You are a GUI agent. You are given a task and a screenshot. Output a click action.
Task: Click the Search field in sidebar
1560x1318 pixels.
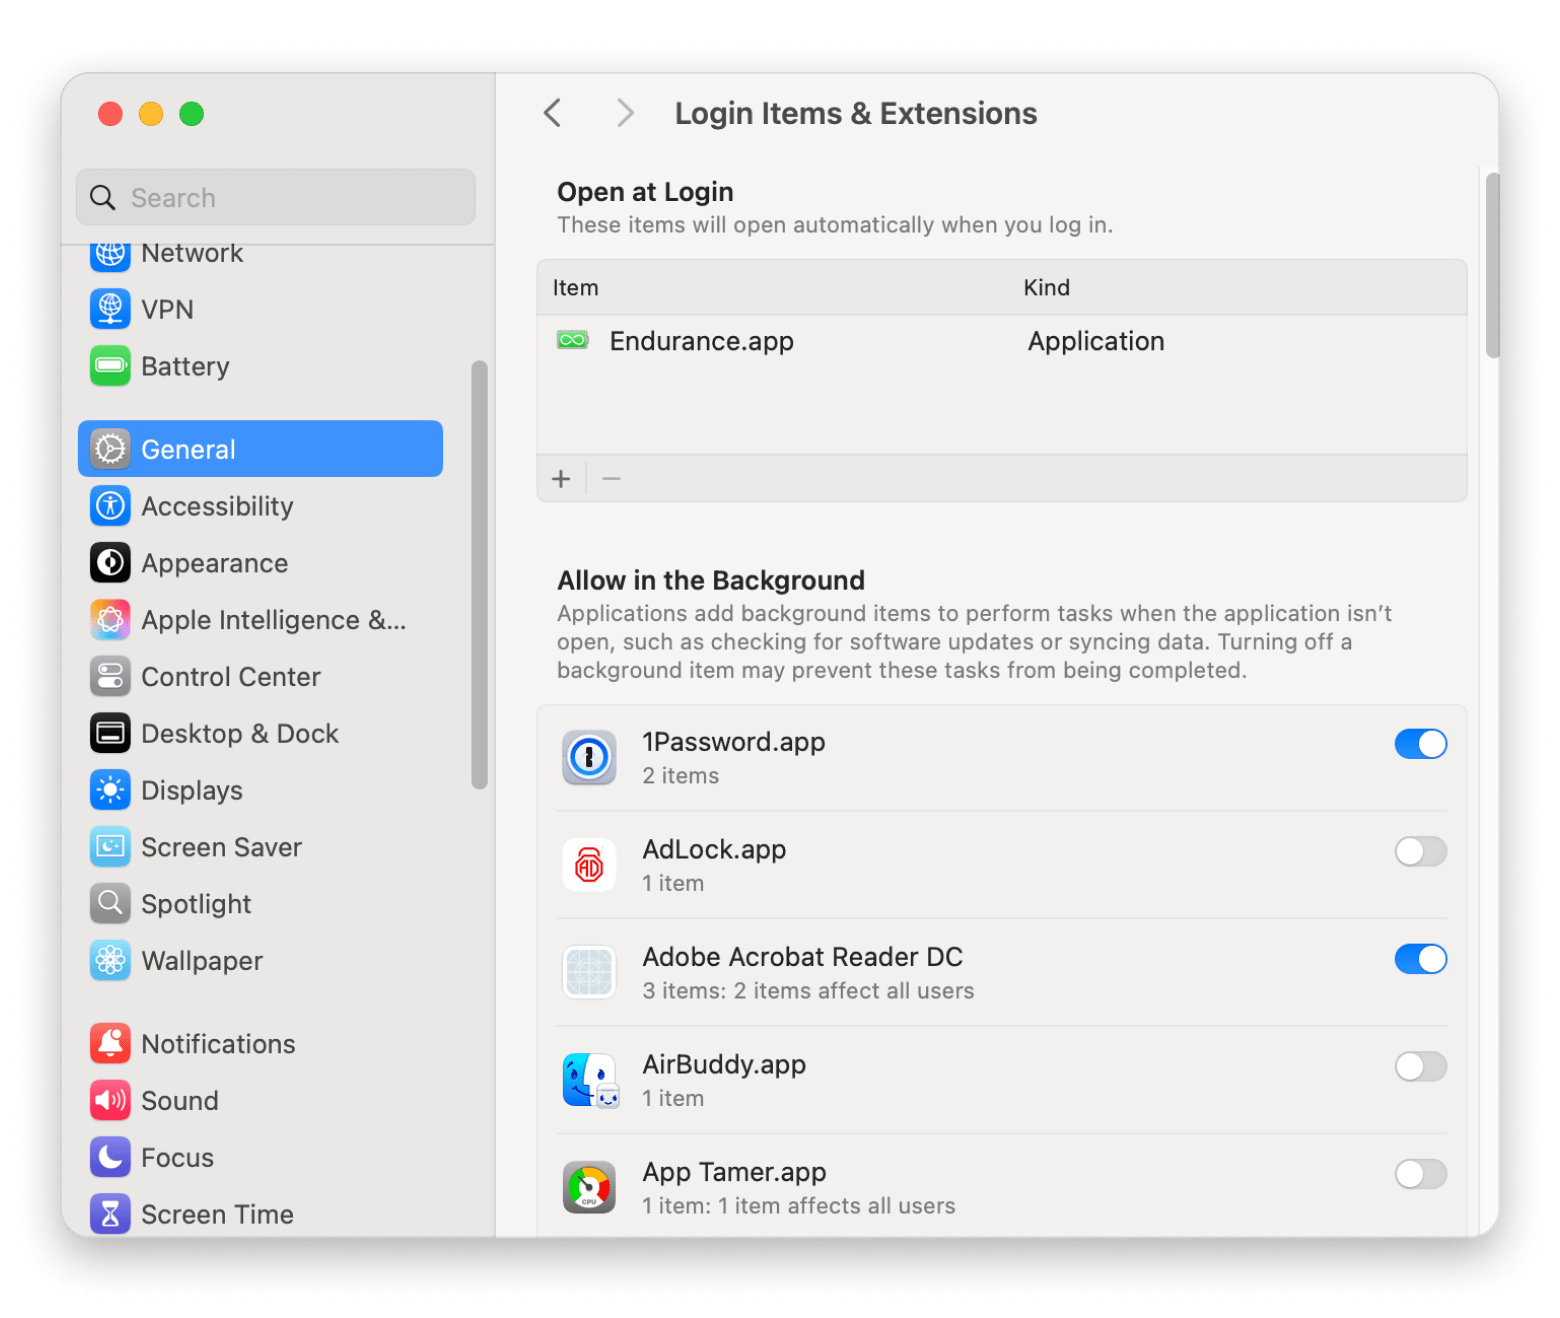[x=276, y=198]
